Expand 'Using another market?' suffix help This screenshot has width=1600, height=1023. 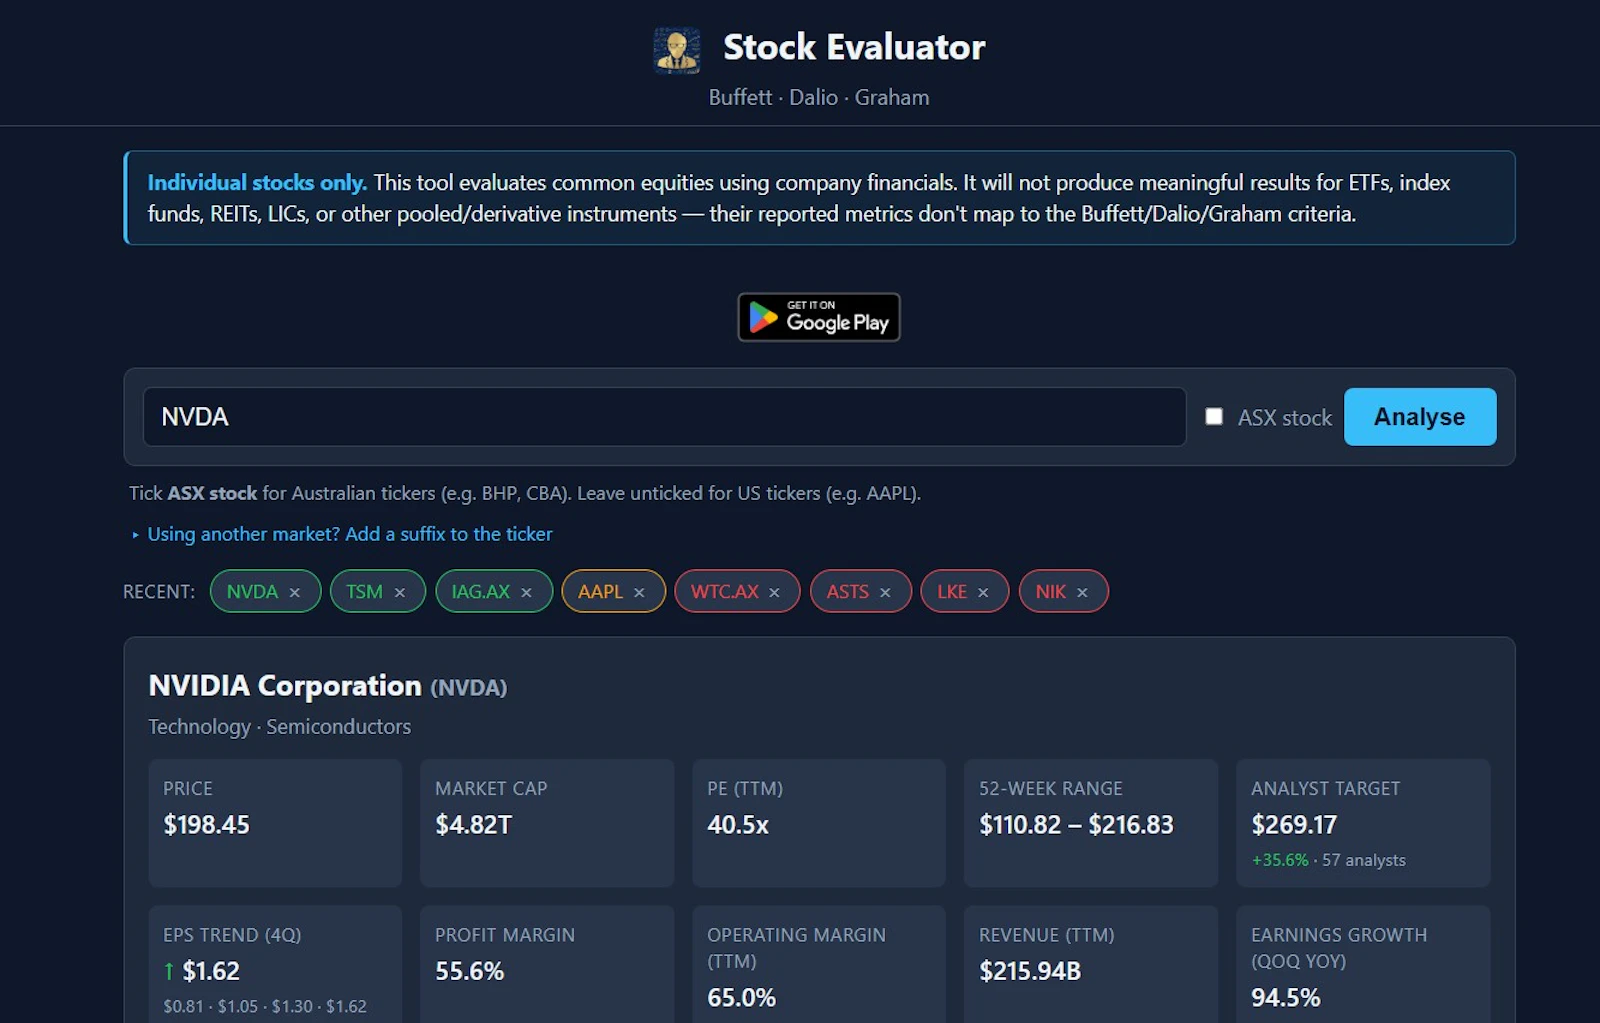342,534
